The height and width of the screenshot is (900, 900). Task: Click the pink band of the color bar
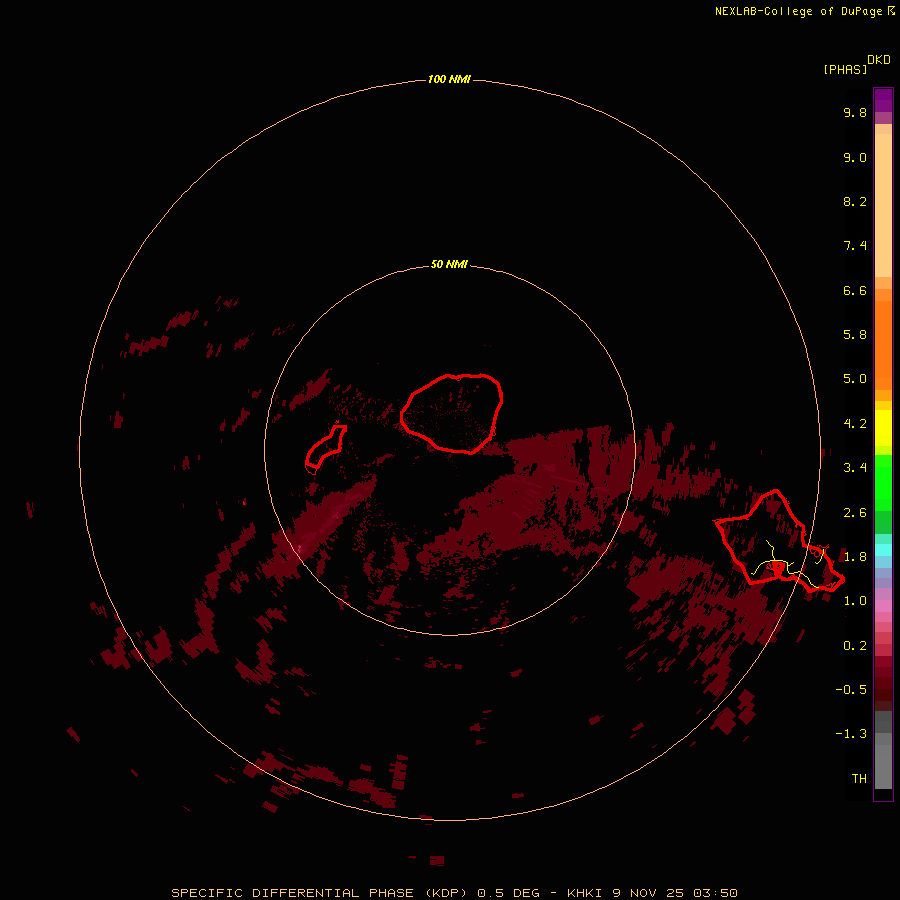883,606
